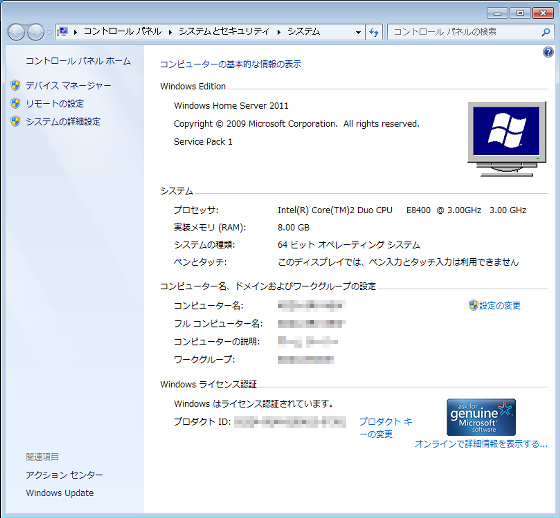This screenshot has width=560, height=518.
Task: Close the system window
Action: click(543, 13)
